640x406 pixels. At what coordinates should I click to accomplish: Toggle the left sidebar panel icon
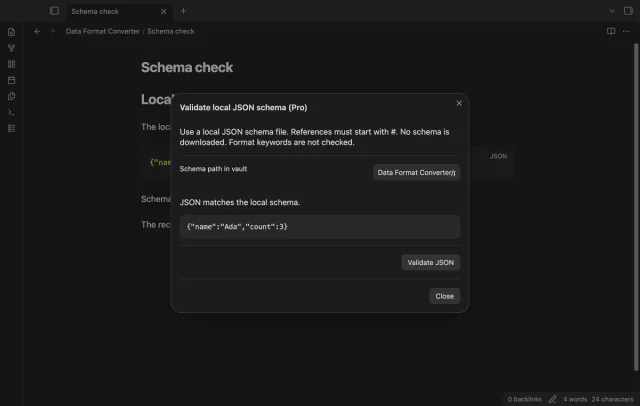(x=54, y=11)
